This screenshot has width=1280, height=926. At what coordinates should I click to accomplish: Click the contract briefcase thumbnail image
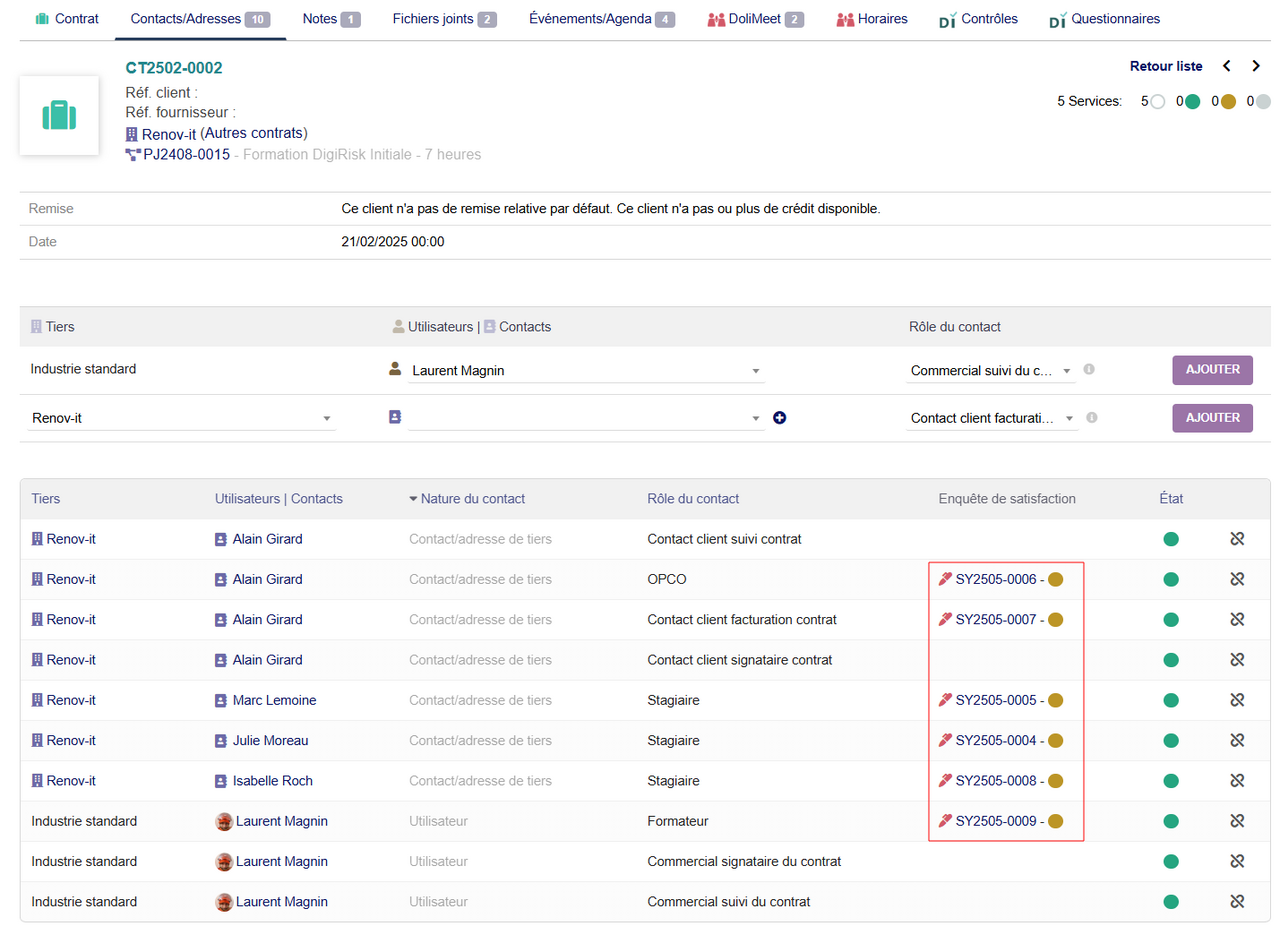pos(59,115)
